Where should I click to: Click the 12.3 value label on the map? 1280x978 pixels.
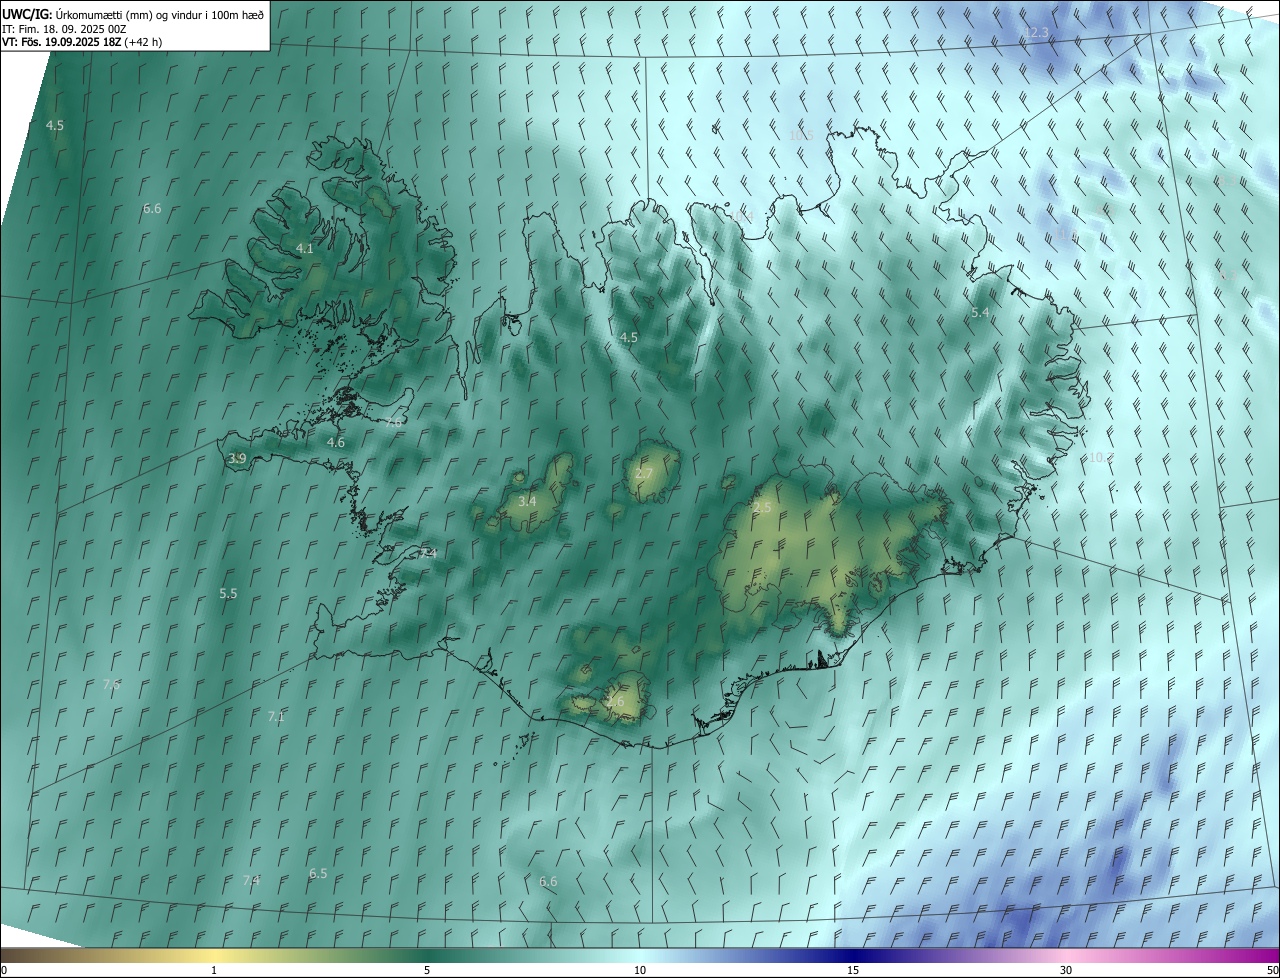click(x=1035, y=33)
